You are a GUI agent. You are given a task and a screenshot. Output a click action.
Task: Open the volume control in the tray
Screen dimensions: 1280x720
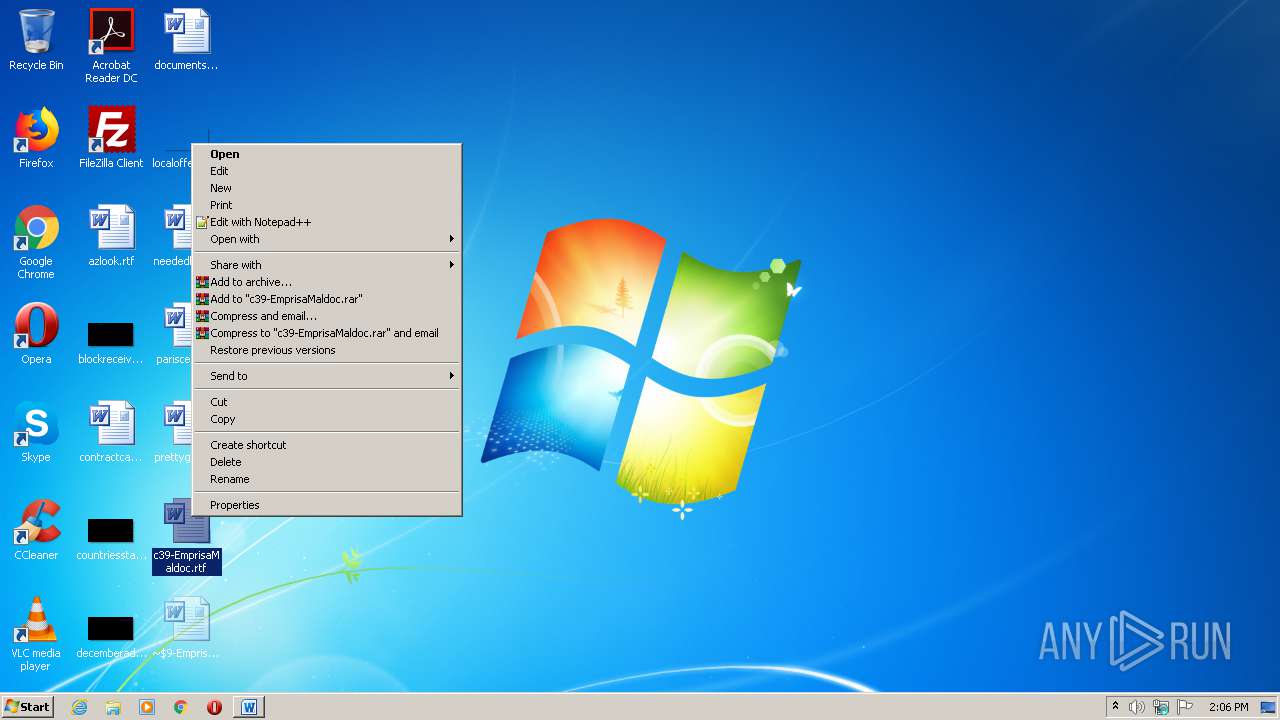coord(1137,707)
